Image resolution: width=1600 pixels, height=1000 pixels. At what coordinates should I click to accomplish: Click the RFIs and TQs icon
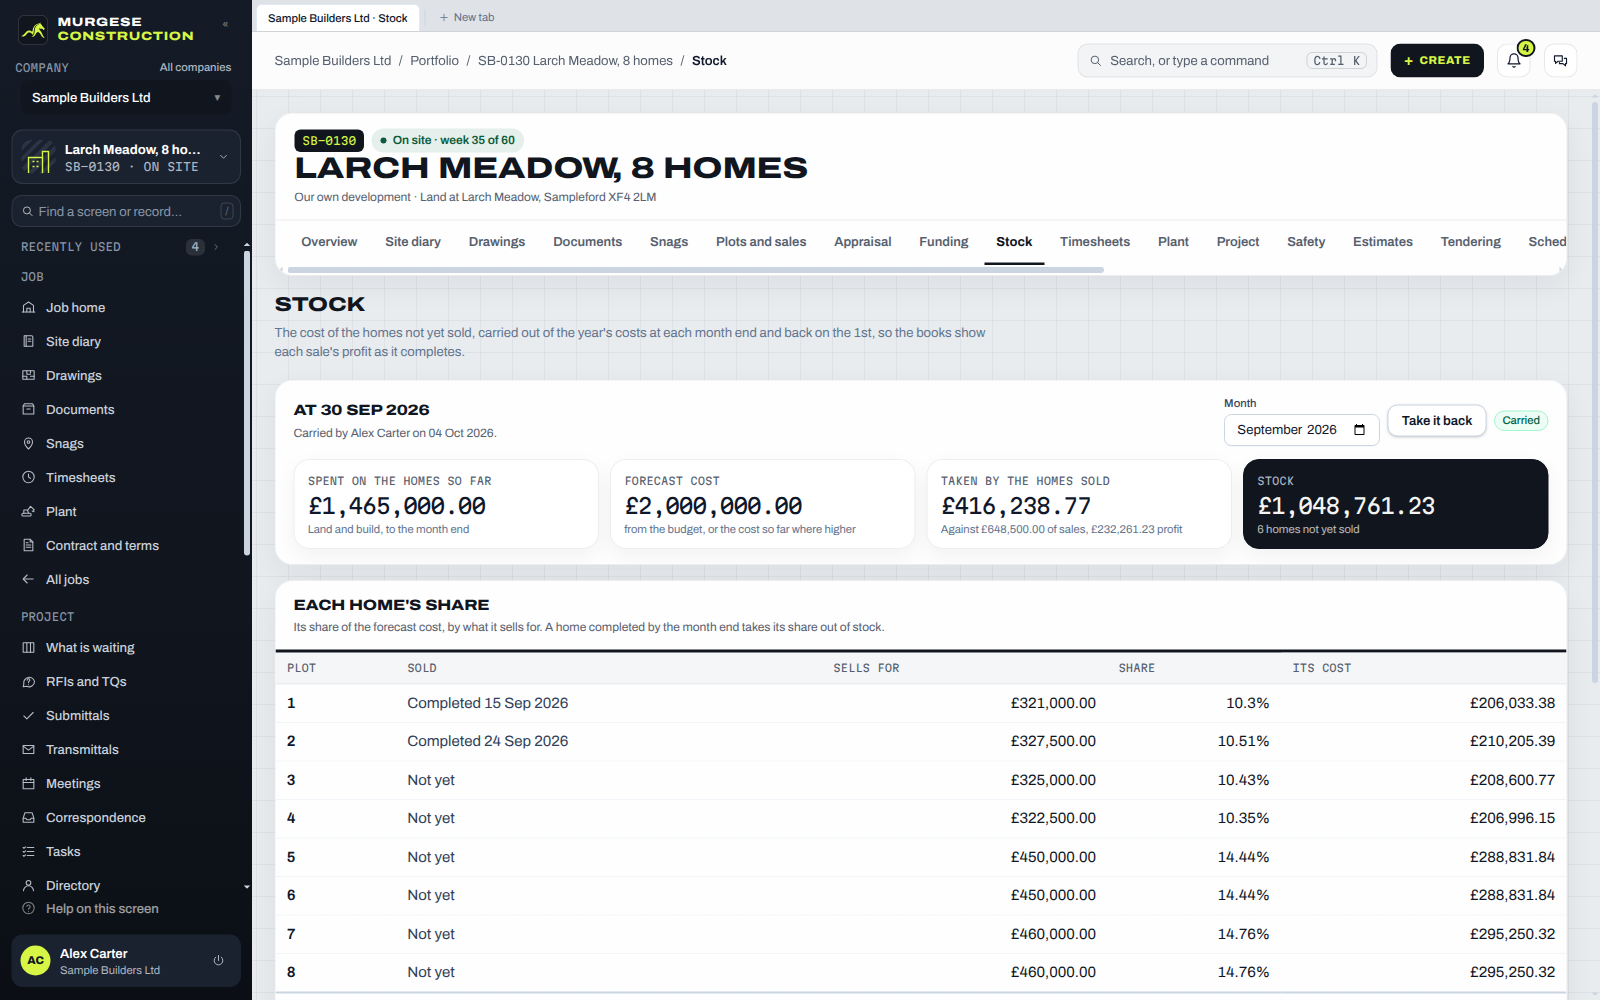(x=29, y=682)
